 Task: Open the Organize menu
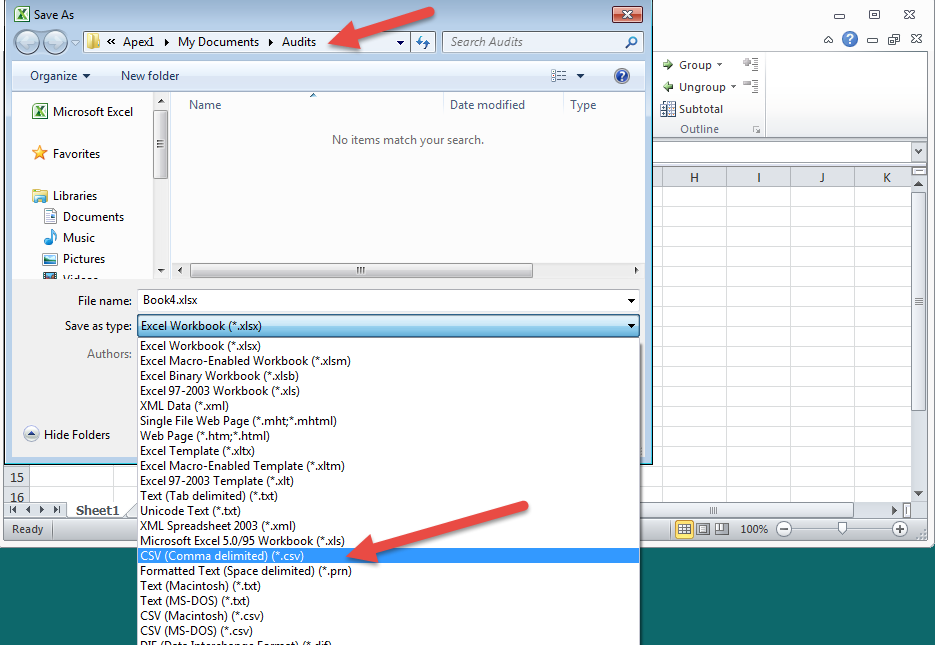pos(59,76)
